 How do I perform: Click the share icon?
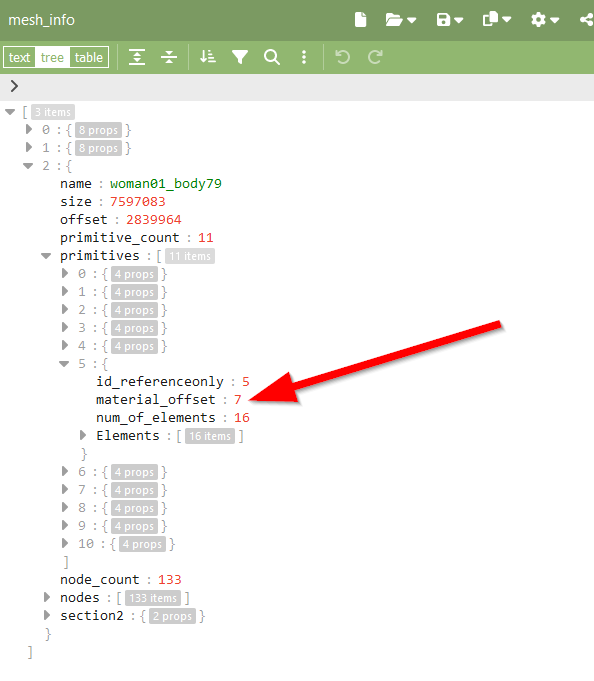(587, 20)
